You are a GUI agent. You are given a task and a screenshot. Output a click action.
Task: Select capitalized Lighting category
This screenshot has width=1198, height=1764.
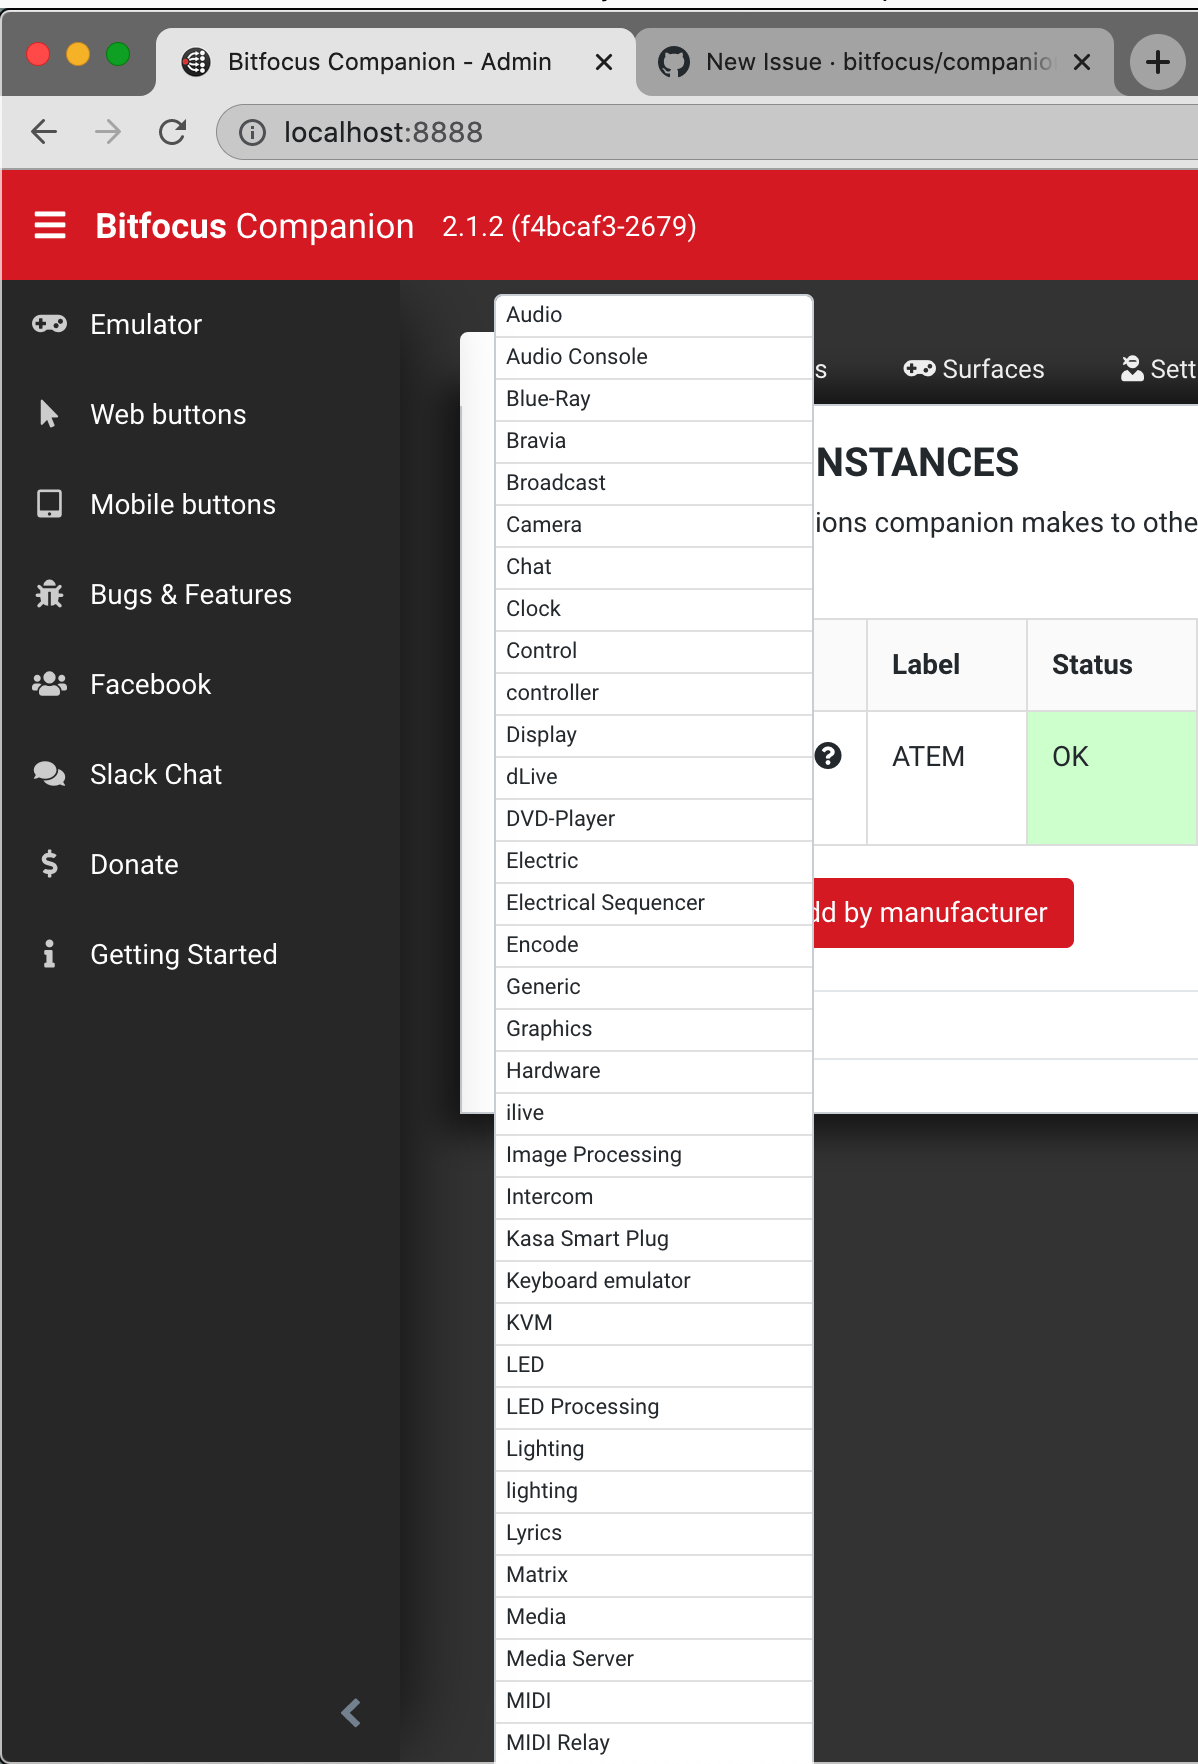[654, 1449]
